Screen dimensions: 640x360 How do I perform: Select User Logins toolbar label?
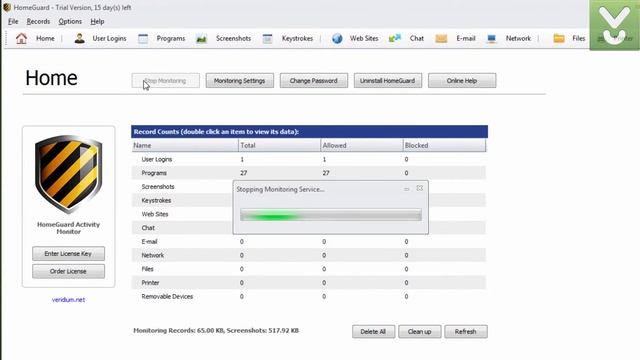click(x=109, y=38)
